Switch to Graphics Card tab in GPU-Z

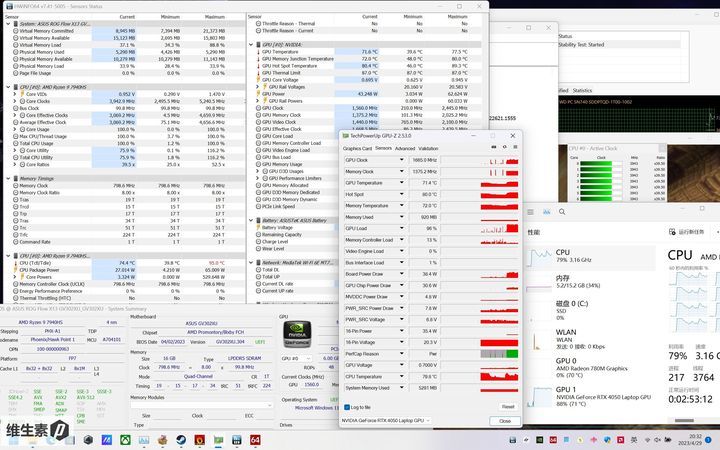pyautogui.click(x=357, y=148)
